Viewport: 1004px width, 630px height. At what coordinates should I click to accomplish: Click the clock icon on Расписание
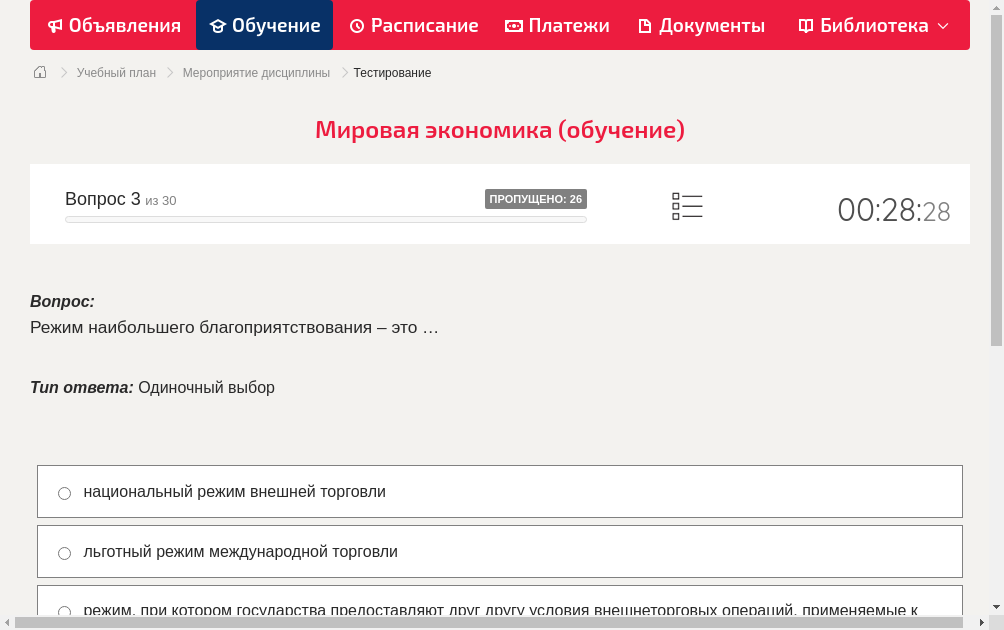[x=356, y=25]
